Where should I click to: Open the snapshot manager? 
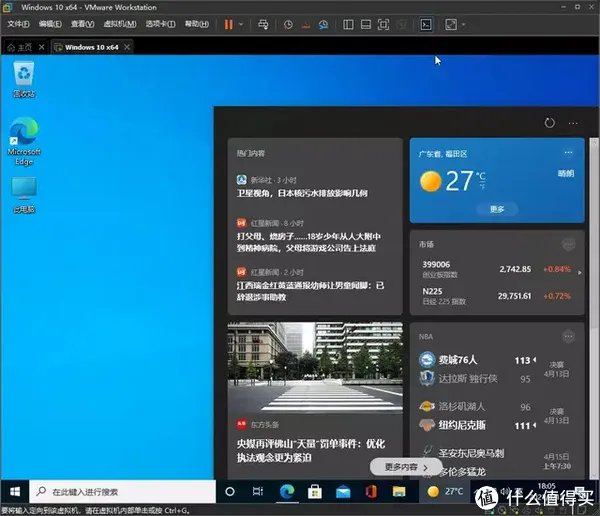(x=323, y=25)
